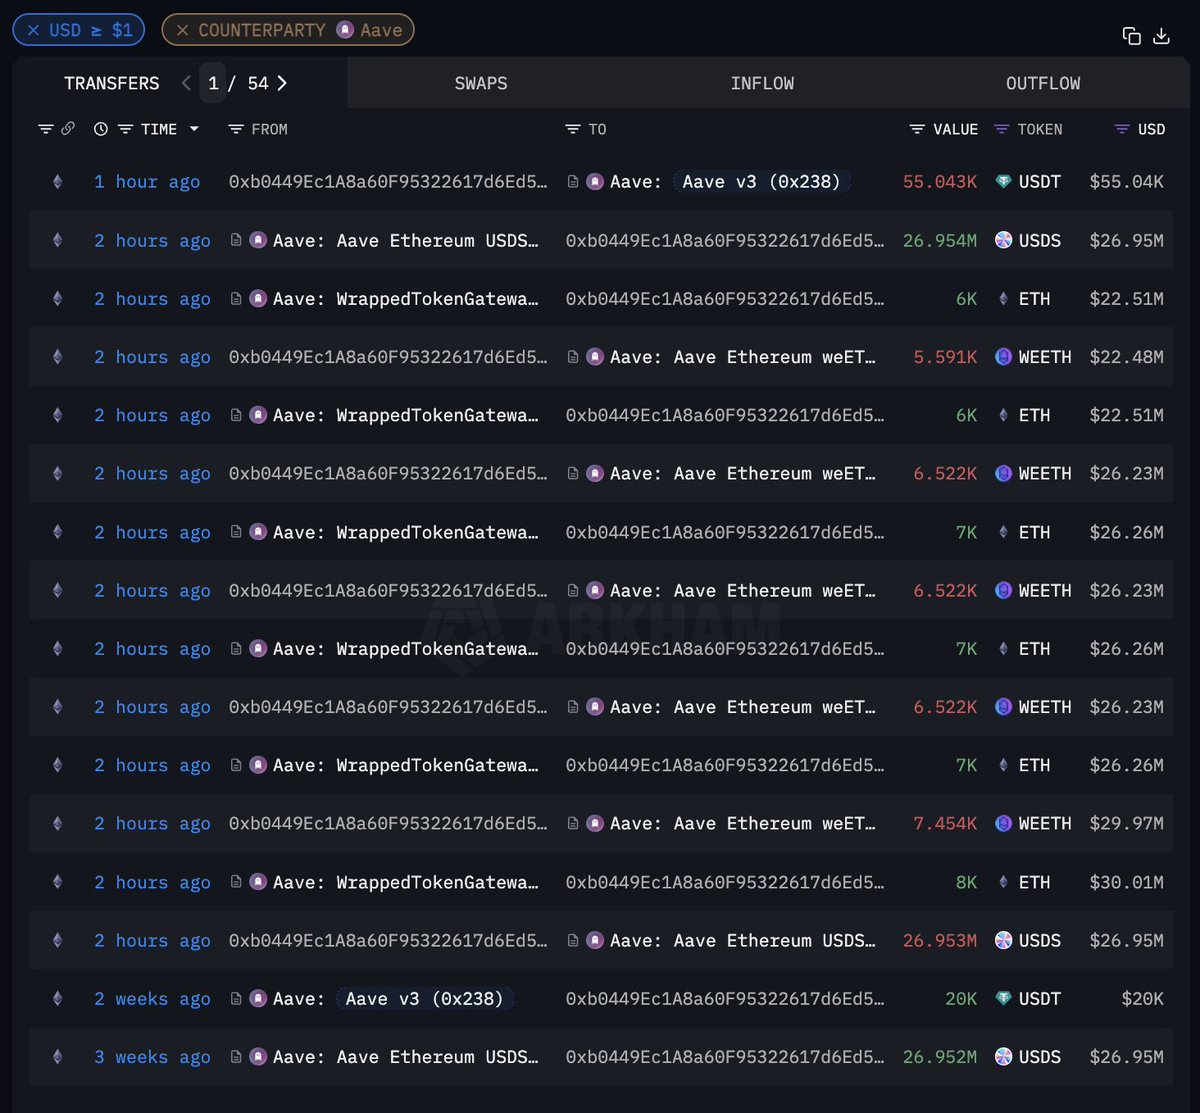Click the download icon at top right

pos(1161,36)
